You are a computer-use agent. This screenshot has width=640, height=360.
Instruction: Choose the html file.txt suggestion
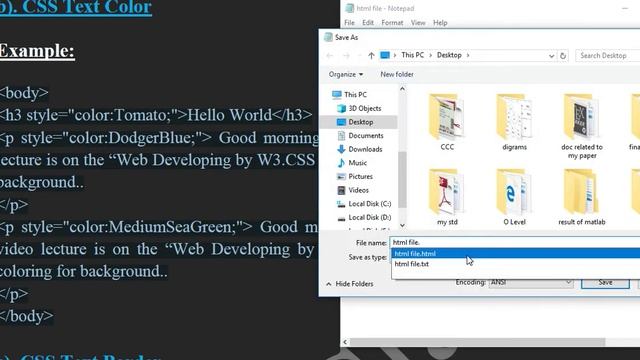pos(516,264)
